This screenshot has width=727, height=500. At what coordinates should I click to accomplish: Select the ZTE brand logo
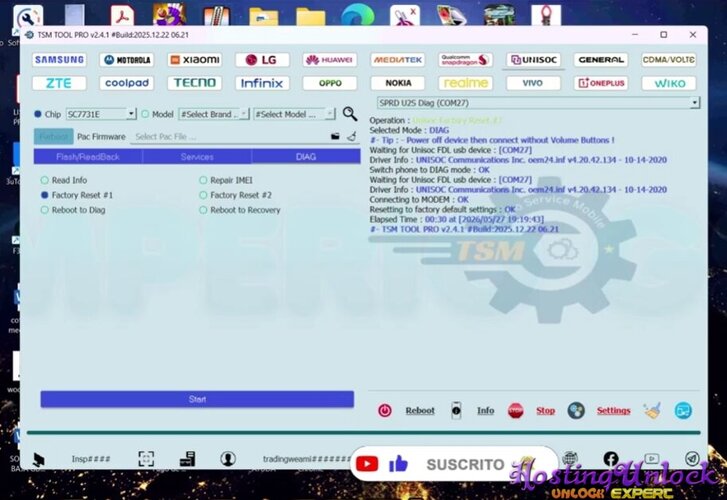[59, 83]
